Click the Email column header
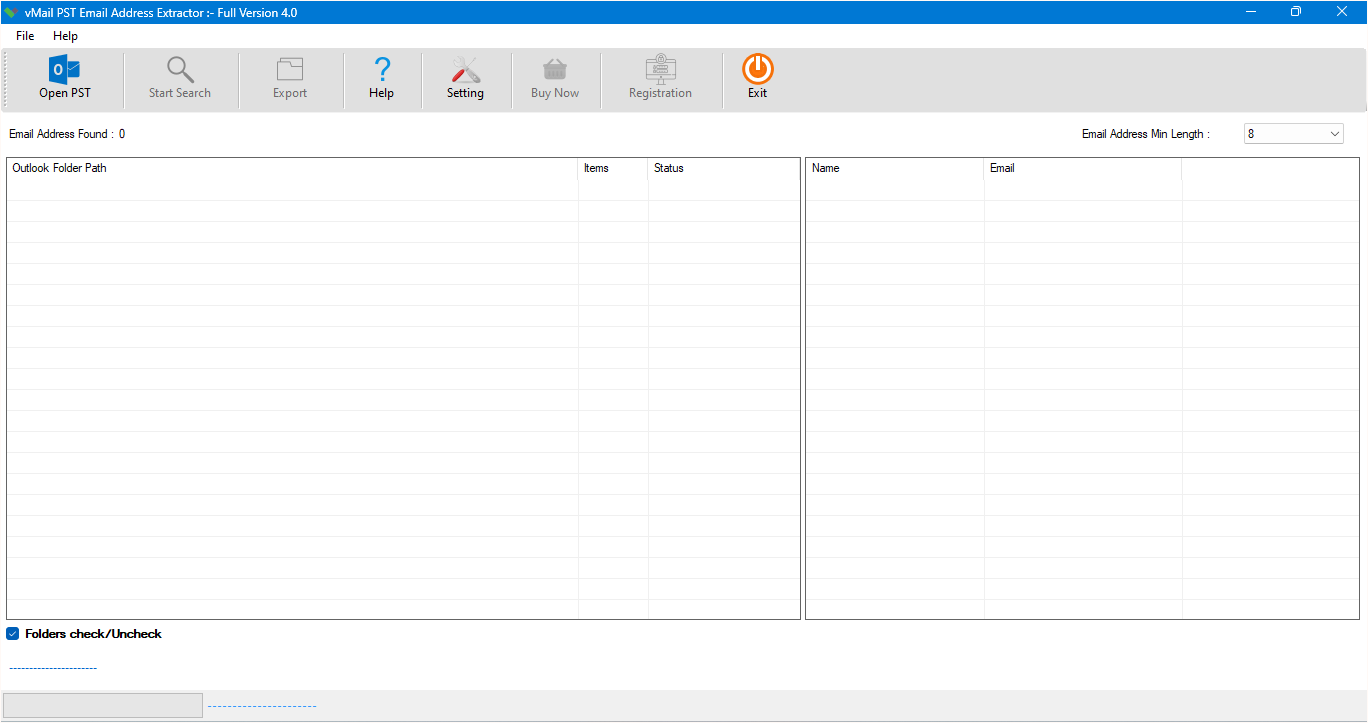The image size is (1368, 723). [x=1083, y=168]
